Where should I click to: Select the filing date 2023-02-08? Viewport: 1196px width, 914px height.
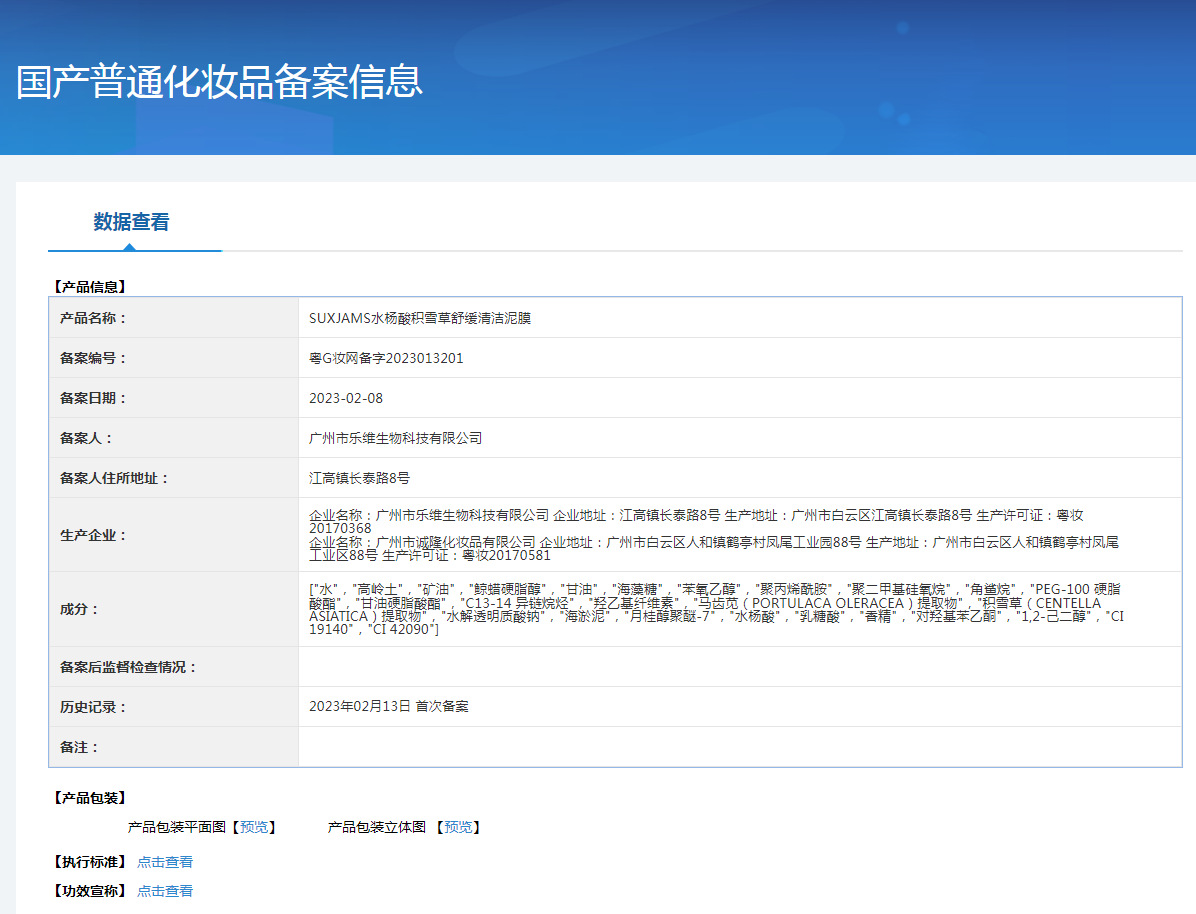click(x=346, y=398)
